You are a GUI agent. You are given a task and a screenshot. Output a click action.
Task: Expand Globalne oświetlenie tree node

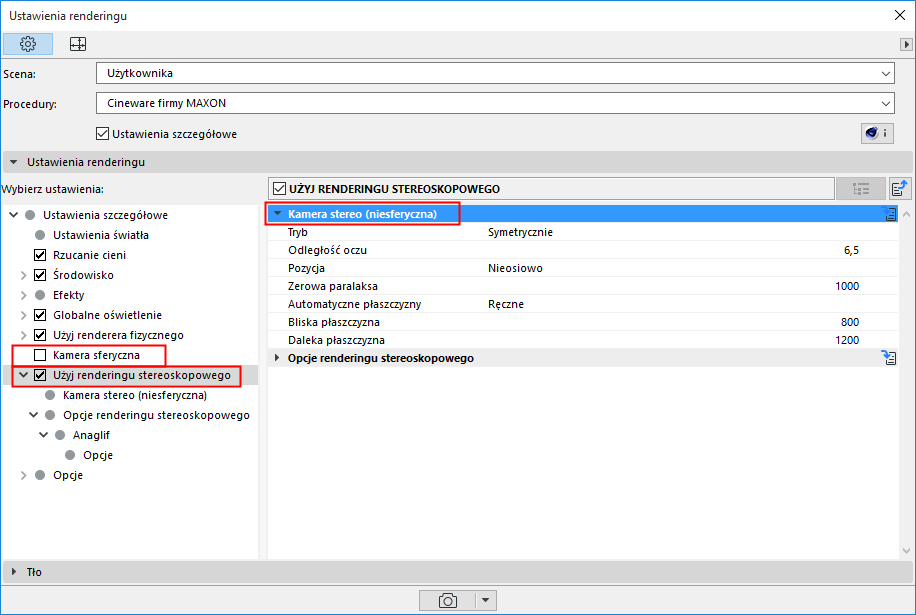pyautogui.click(x=24, y=315)
